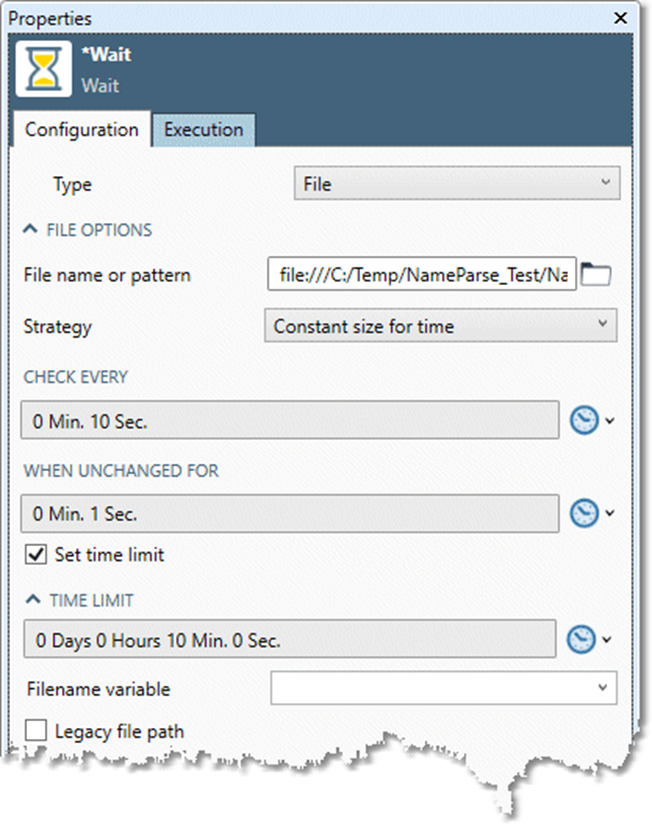The height and width of the screenshot is (827, 652).
Task: Close the Properties panel
Action: 622,18
